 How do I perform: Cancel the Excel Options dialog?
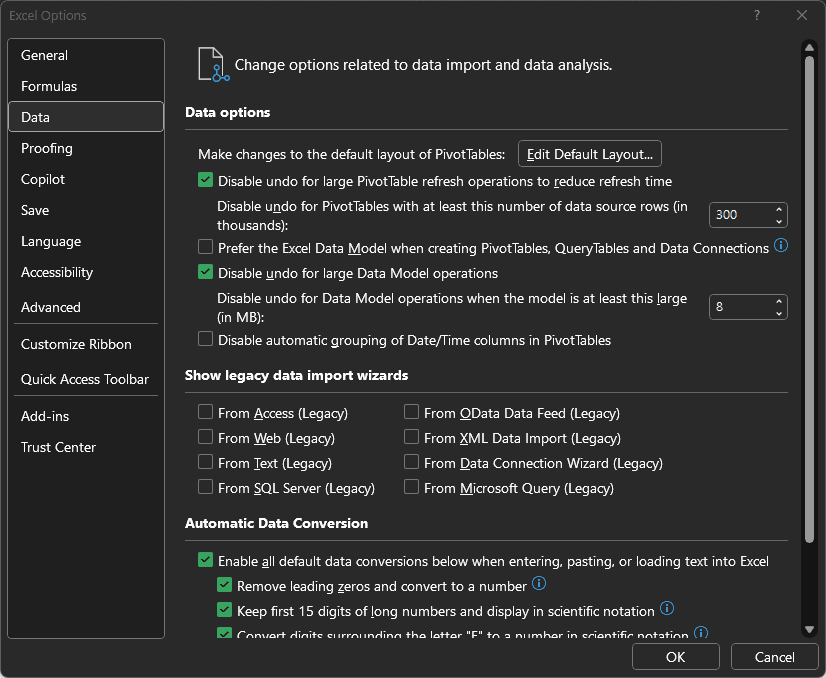(774, 657)
